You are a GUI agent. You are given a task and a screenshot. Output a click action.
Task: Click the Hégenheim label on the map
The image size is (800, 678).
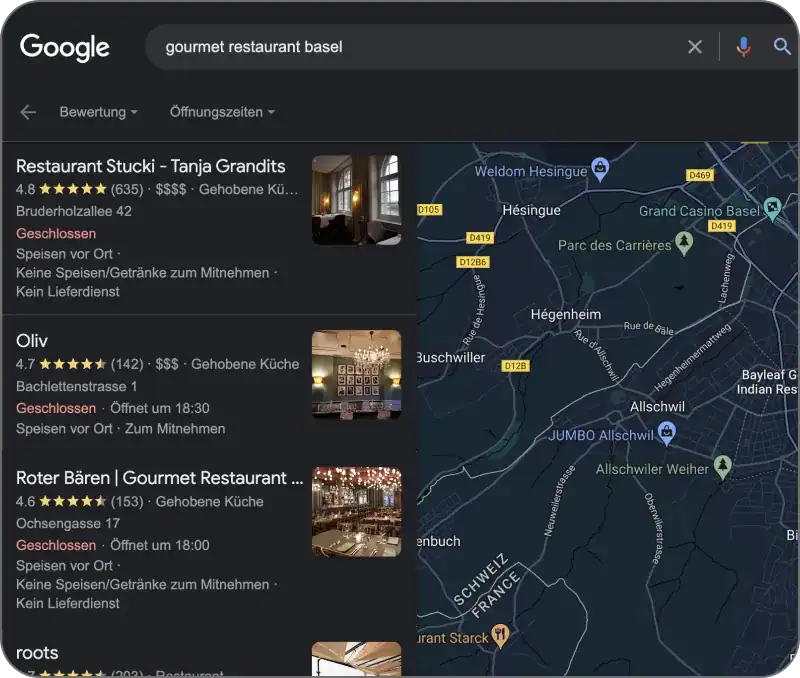tap(566, 314)
